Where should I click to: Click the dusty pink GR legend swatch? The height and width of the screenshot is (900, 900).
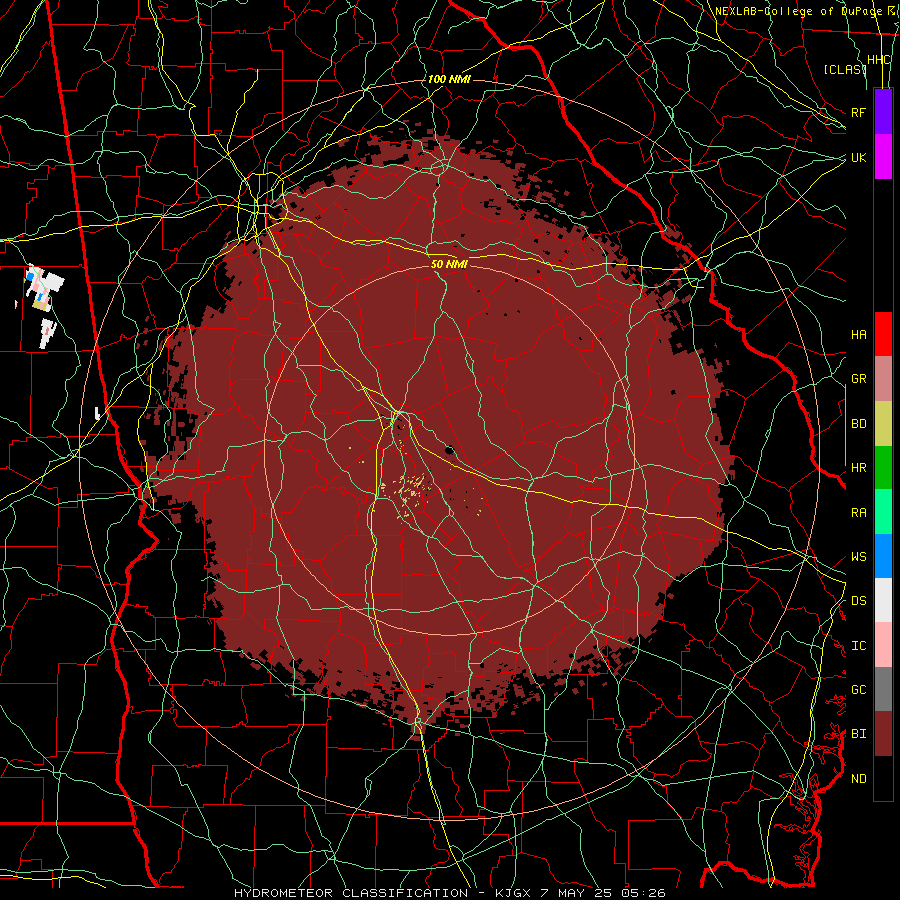(883, 378)
